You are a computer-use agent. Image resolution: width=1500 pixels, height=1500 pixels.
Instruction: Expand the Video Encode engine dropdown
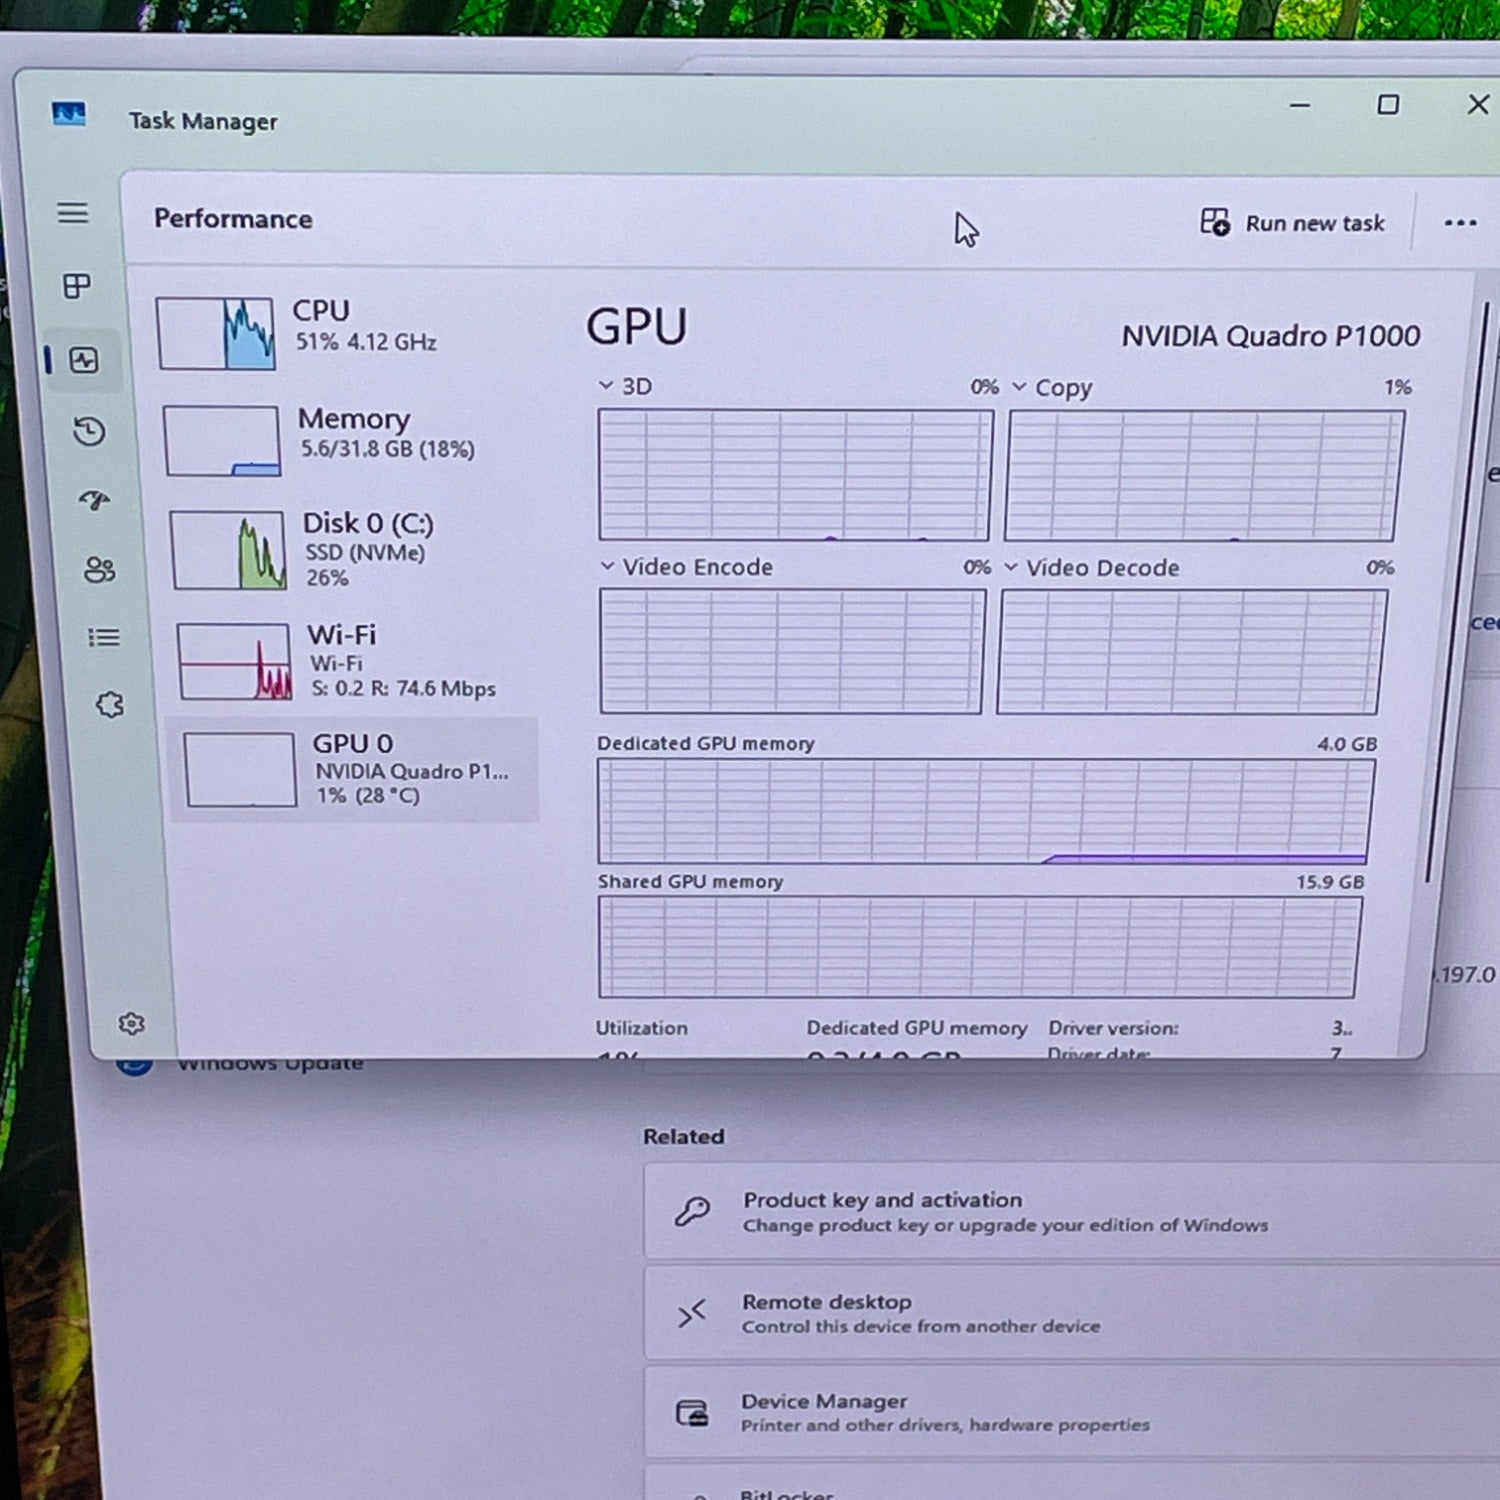pos(607,566)
